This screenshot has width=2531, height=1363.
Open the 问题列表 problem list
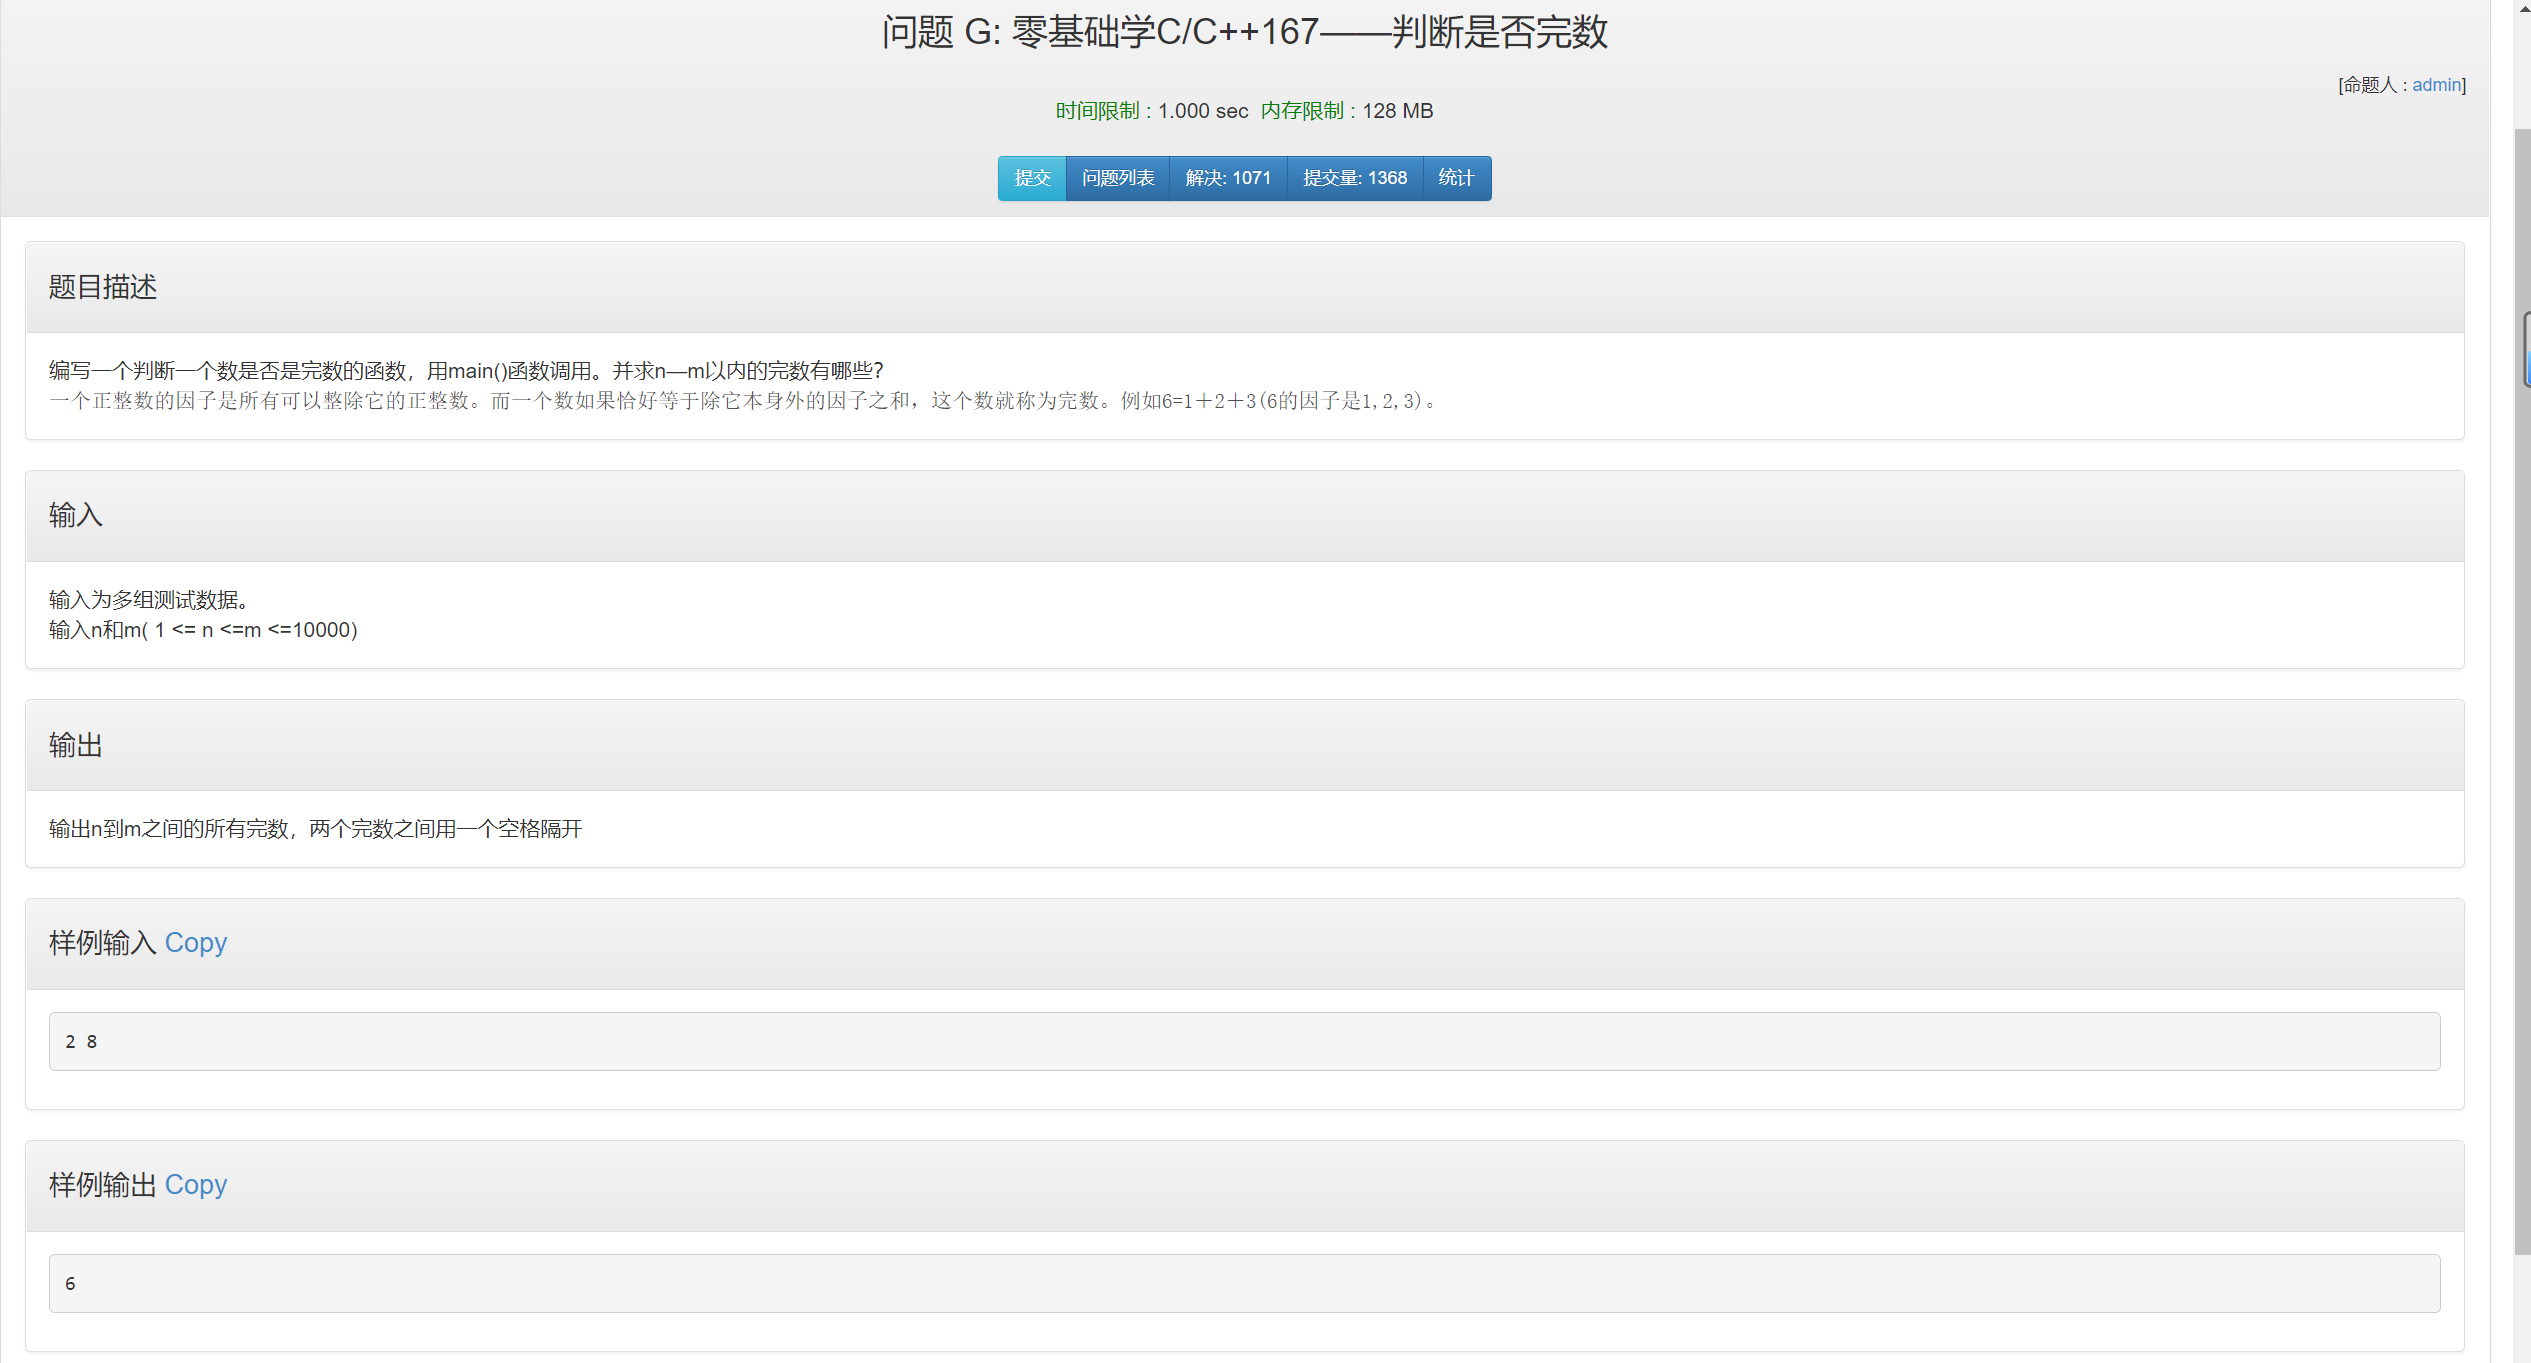1117,178
